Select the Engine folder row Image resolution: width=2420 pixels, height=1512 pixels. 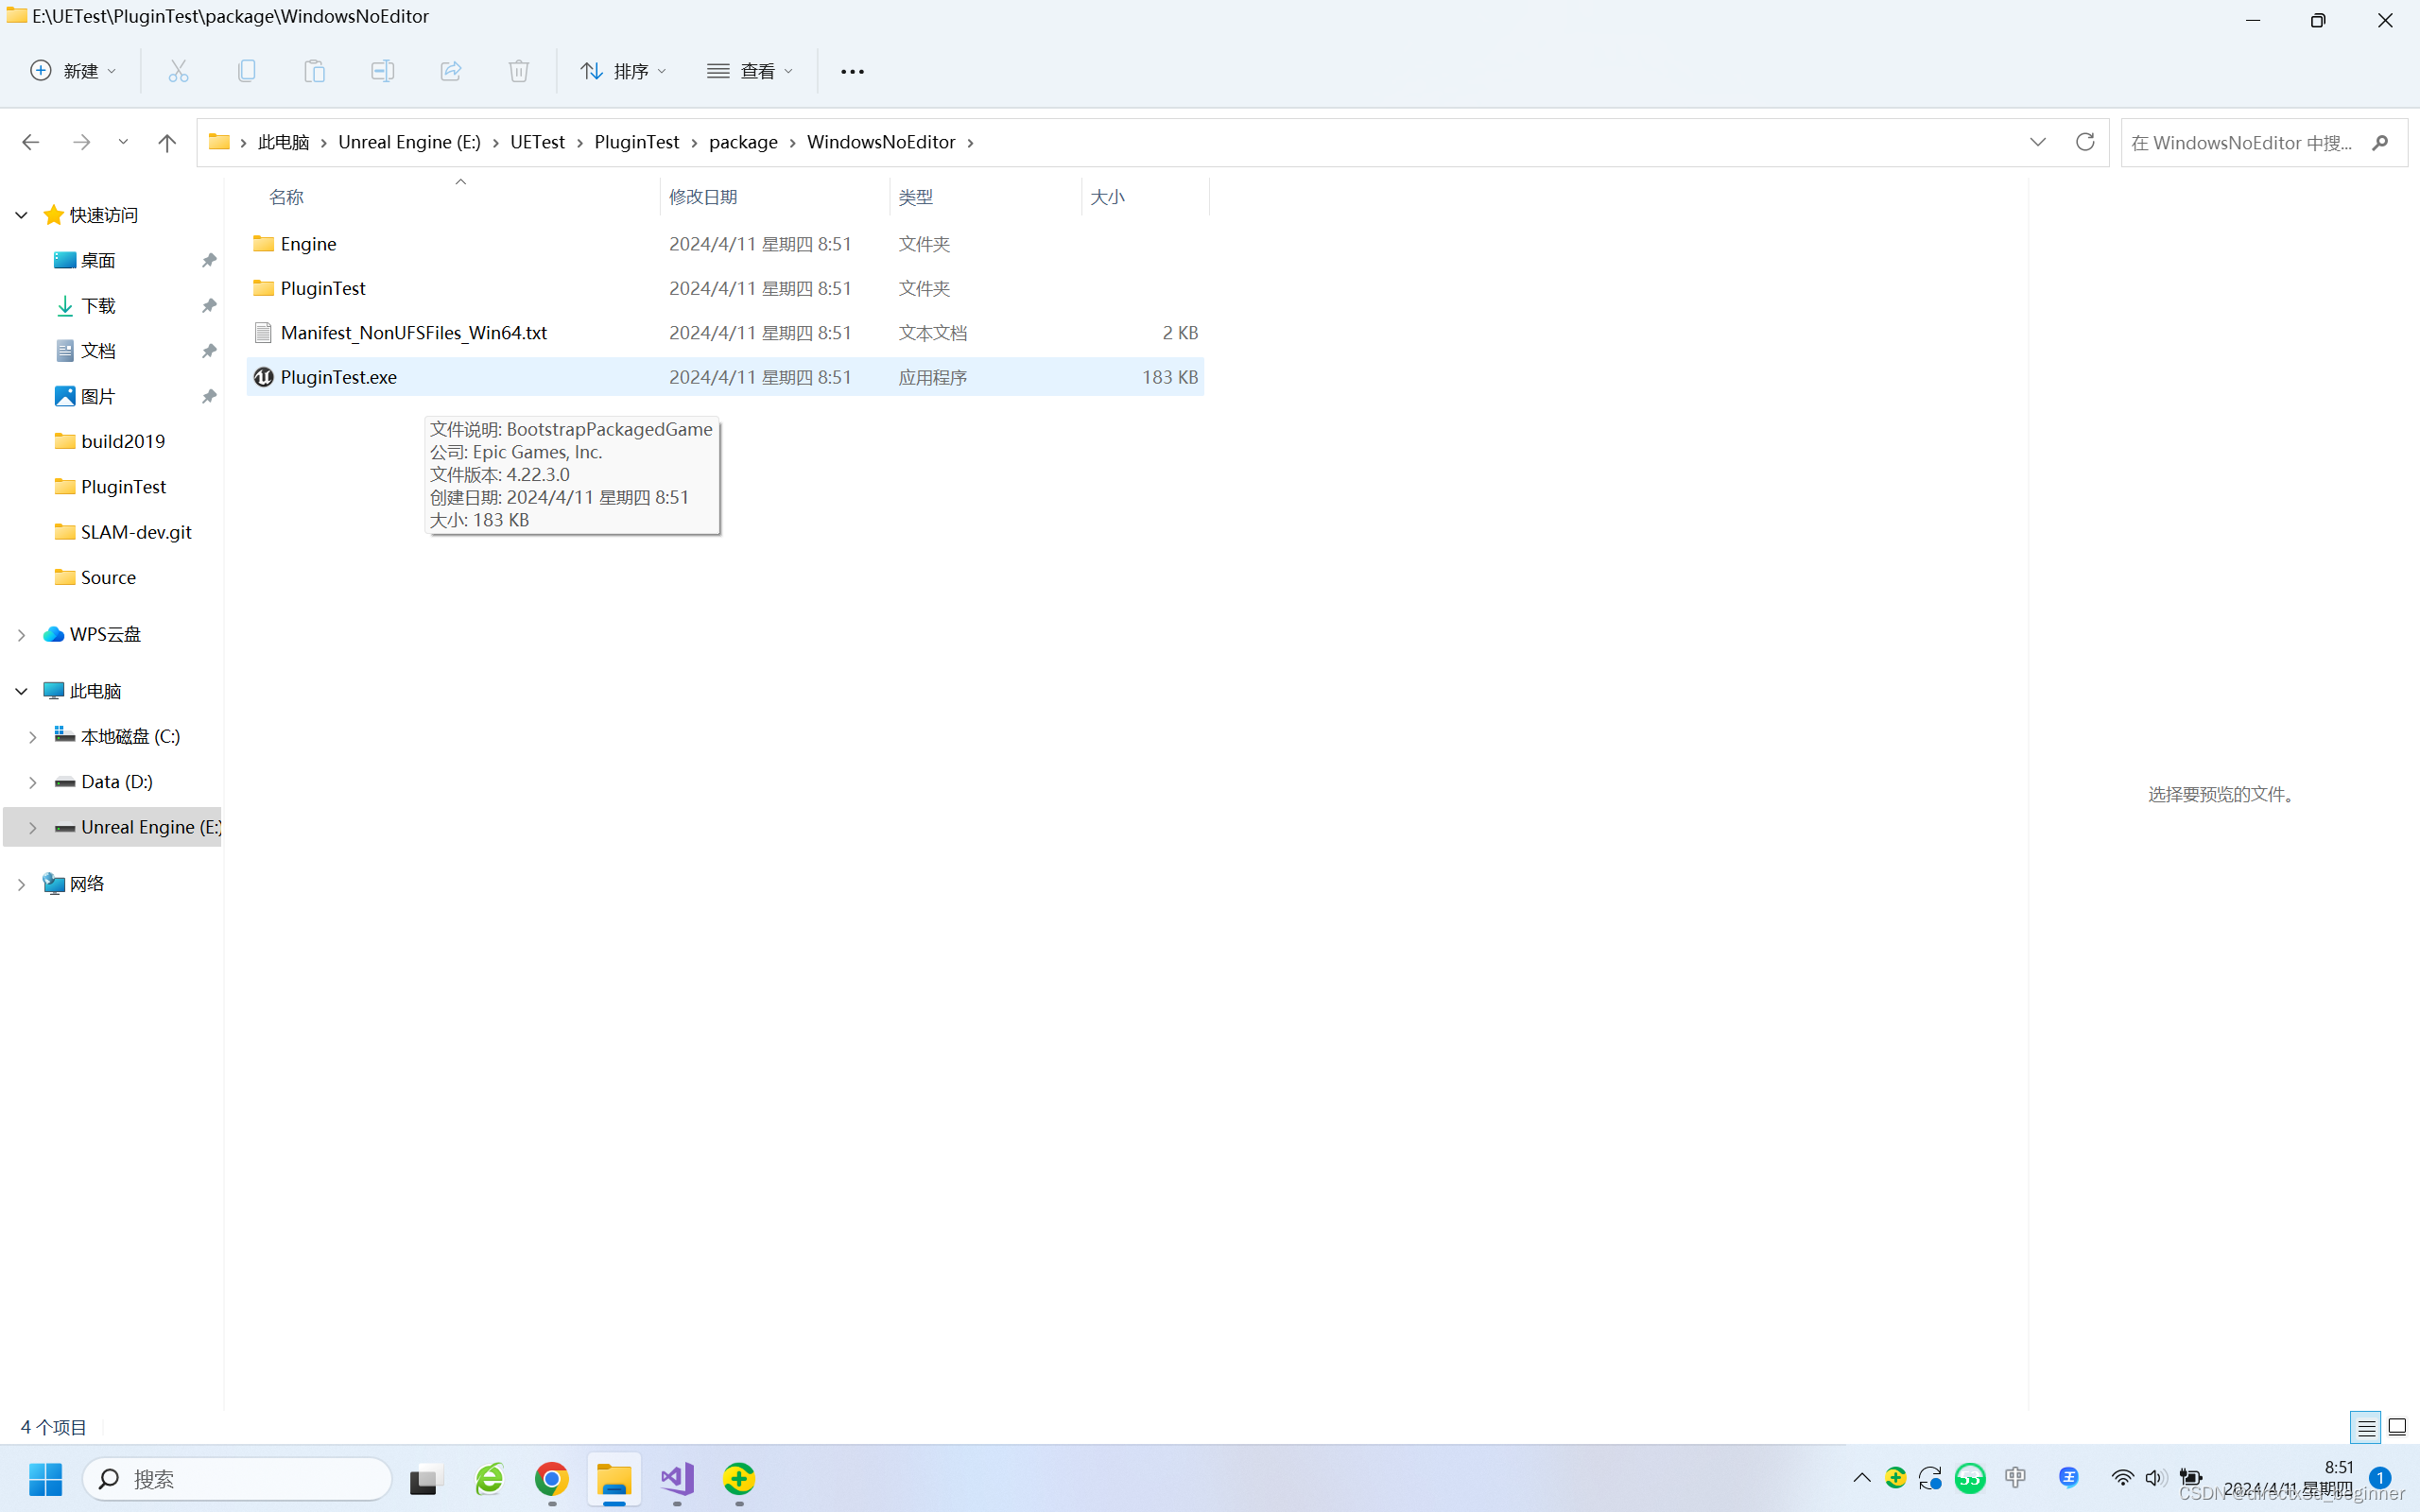point(725,244)
